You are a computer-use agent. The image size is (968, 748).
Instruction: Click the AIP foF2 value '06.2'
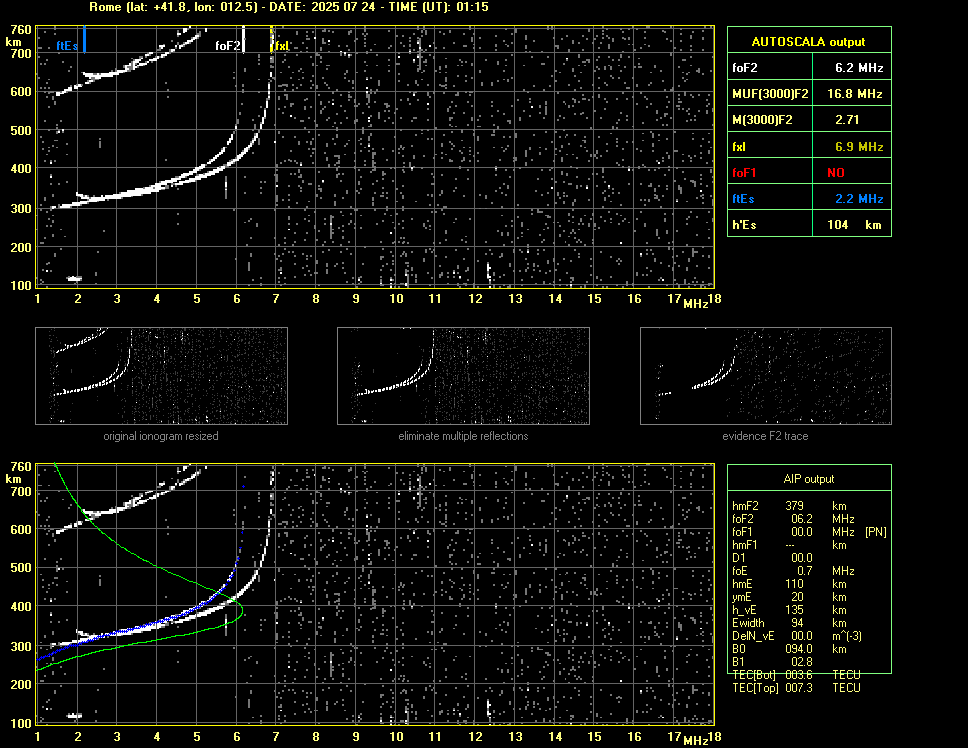[801, 519]
